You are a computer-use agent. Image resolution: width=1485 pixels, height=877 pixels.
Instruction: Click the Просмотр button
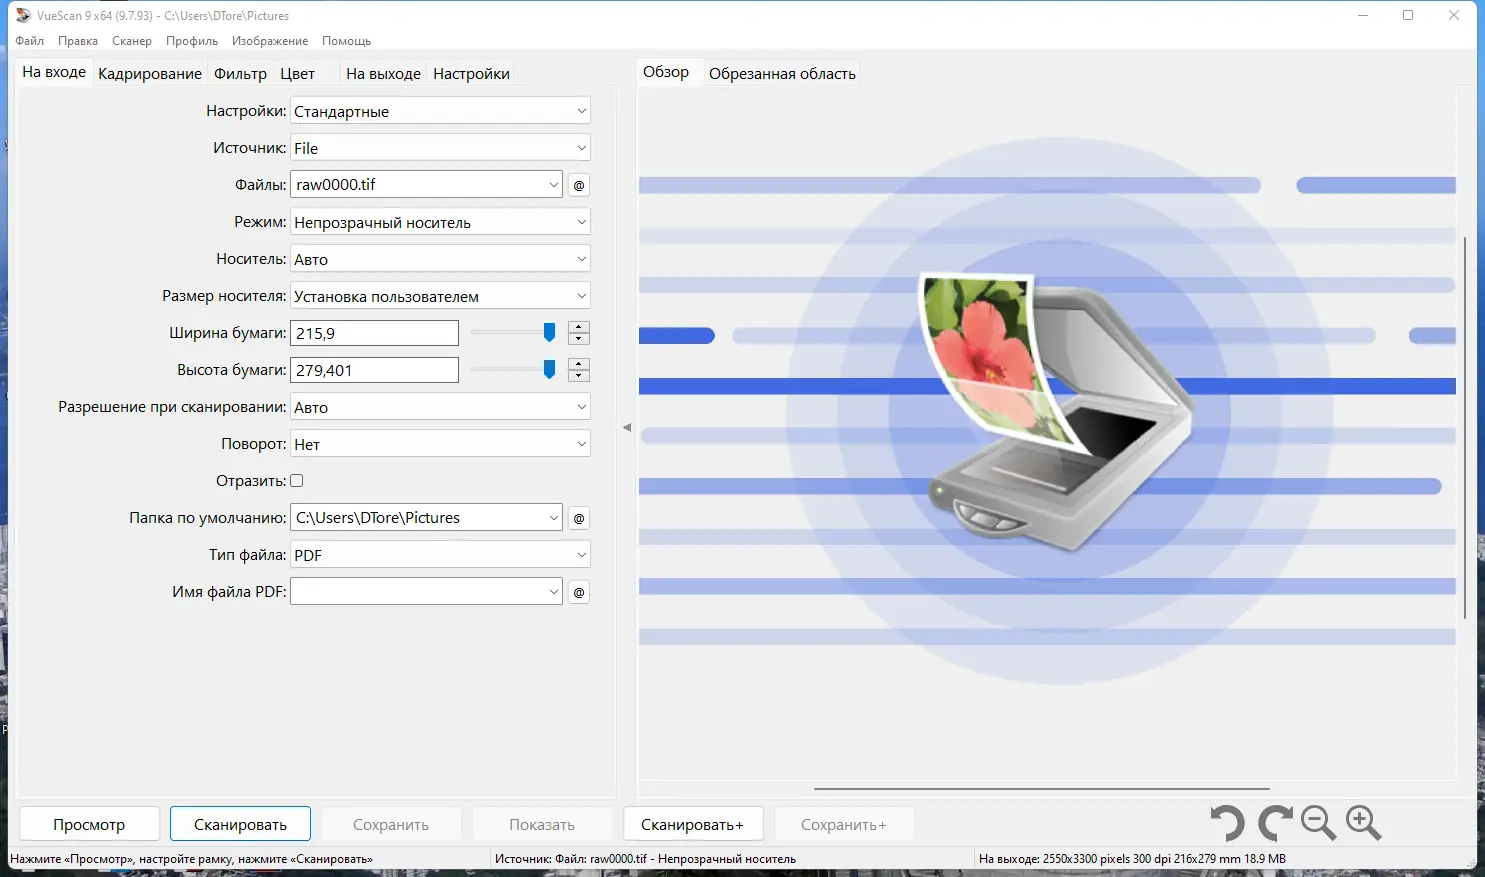point(88,823)
